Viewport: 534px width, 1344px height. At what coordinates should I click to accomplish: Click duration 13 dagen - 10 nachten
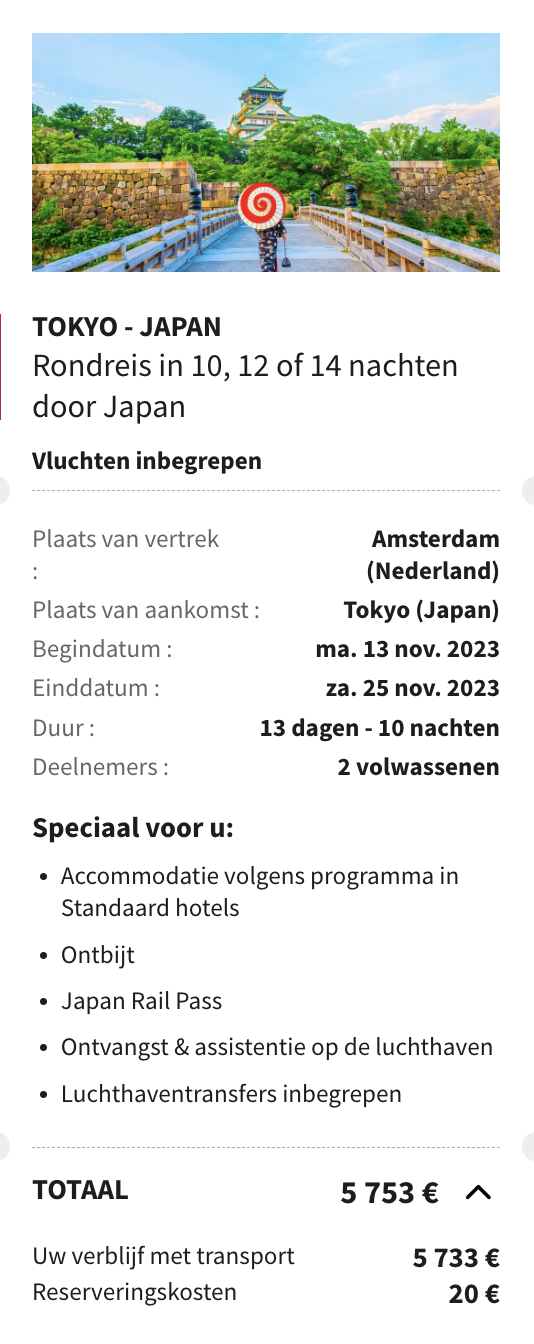380,728
